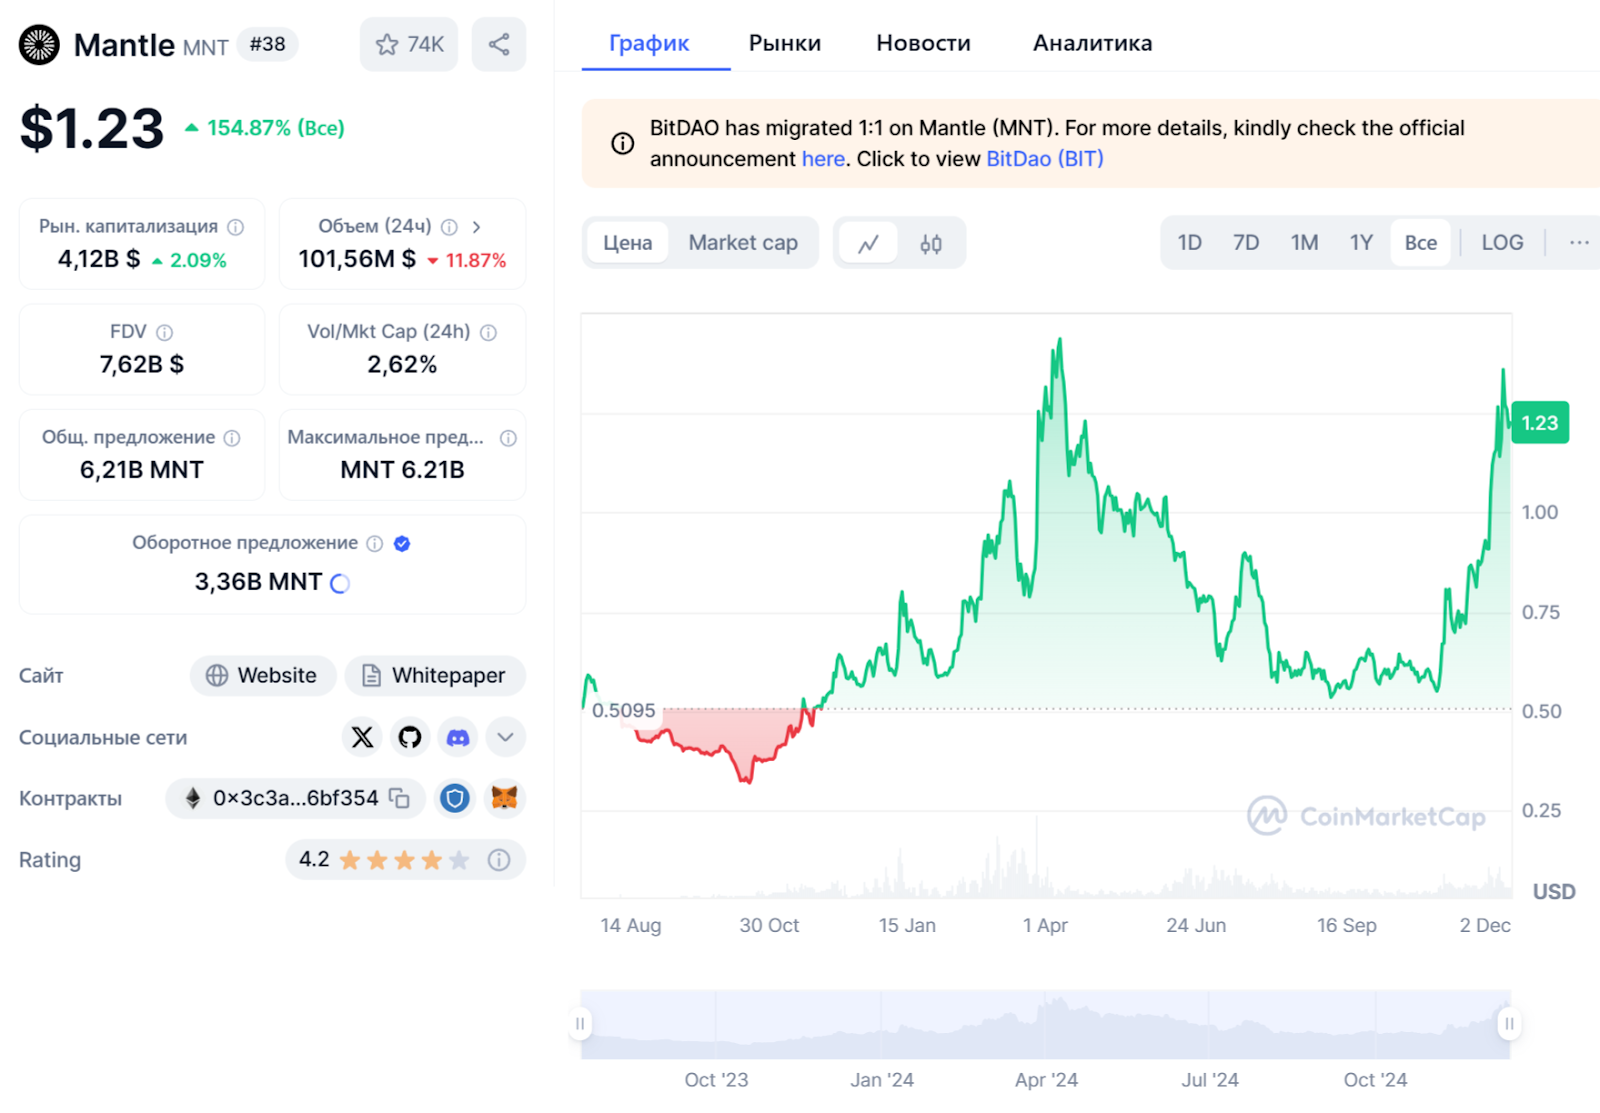Click info icon beside FDV
The image size is (1600, 1113).
click(165, 332)
